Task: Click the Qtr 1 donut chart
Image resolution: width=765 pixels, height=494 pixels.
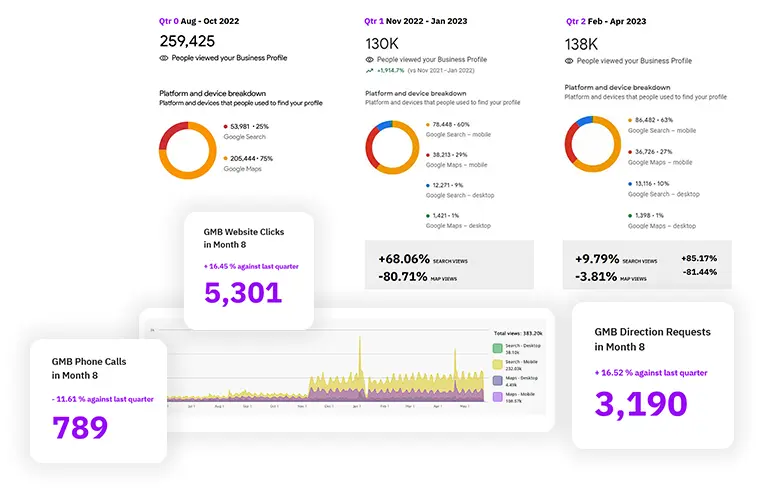Action: (392, 147)
